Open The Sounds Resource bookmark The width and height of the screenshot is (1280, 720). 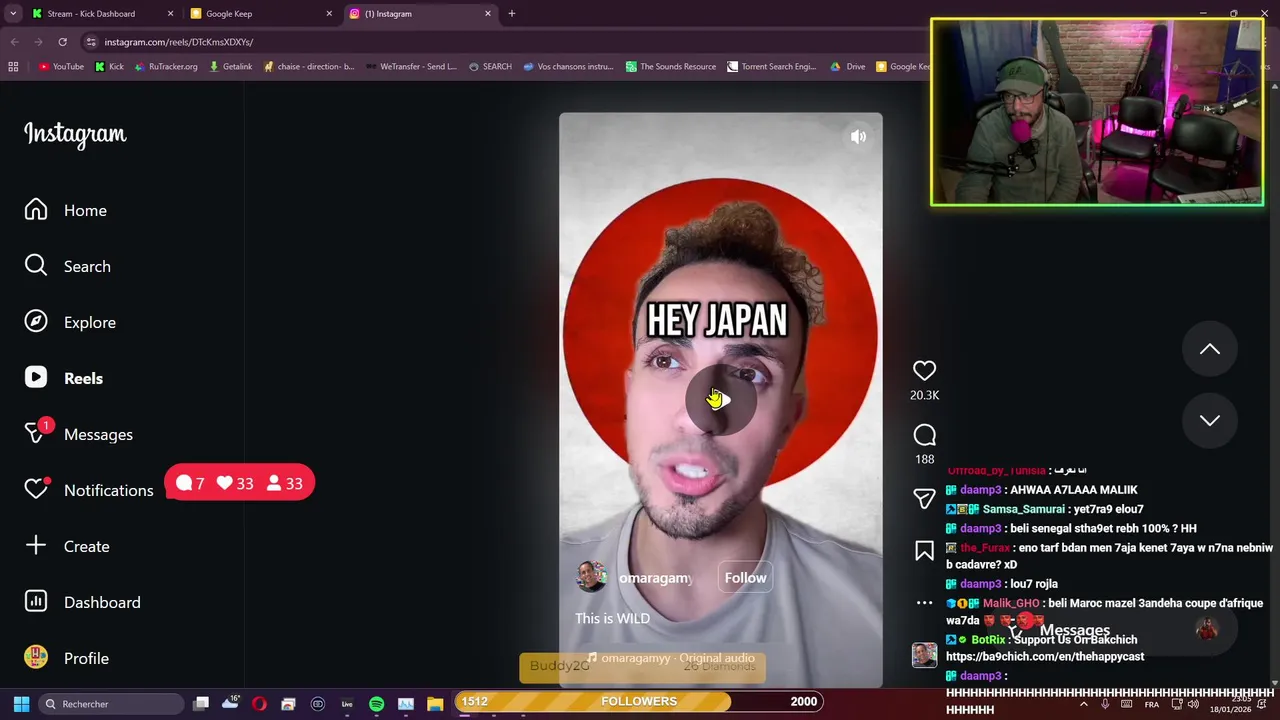(671, 67)
